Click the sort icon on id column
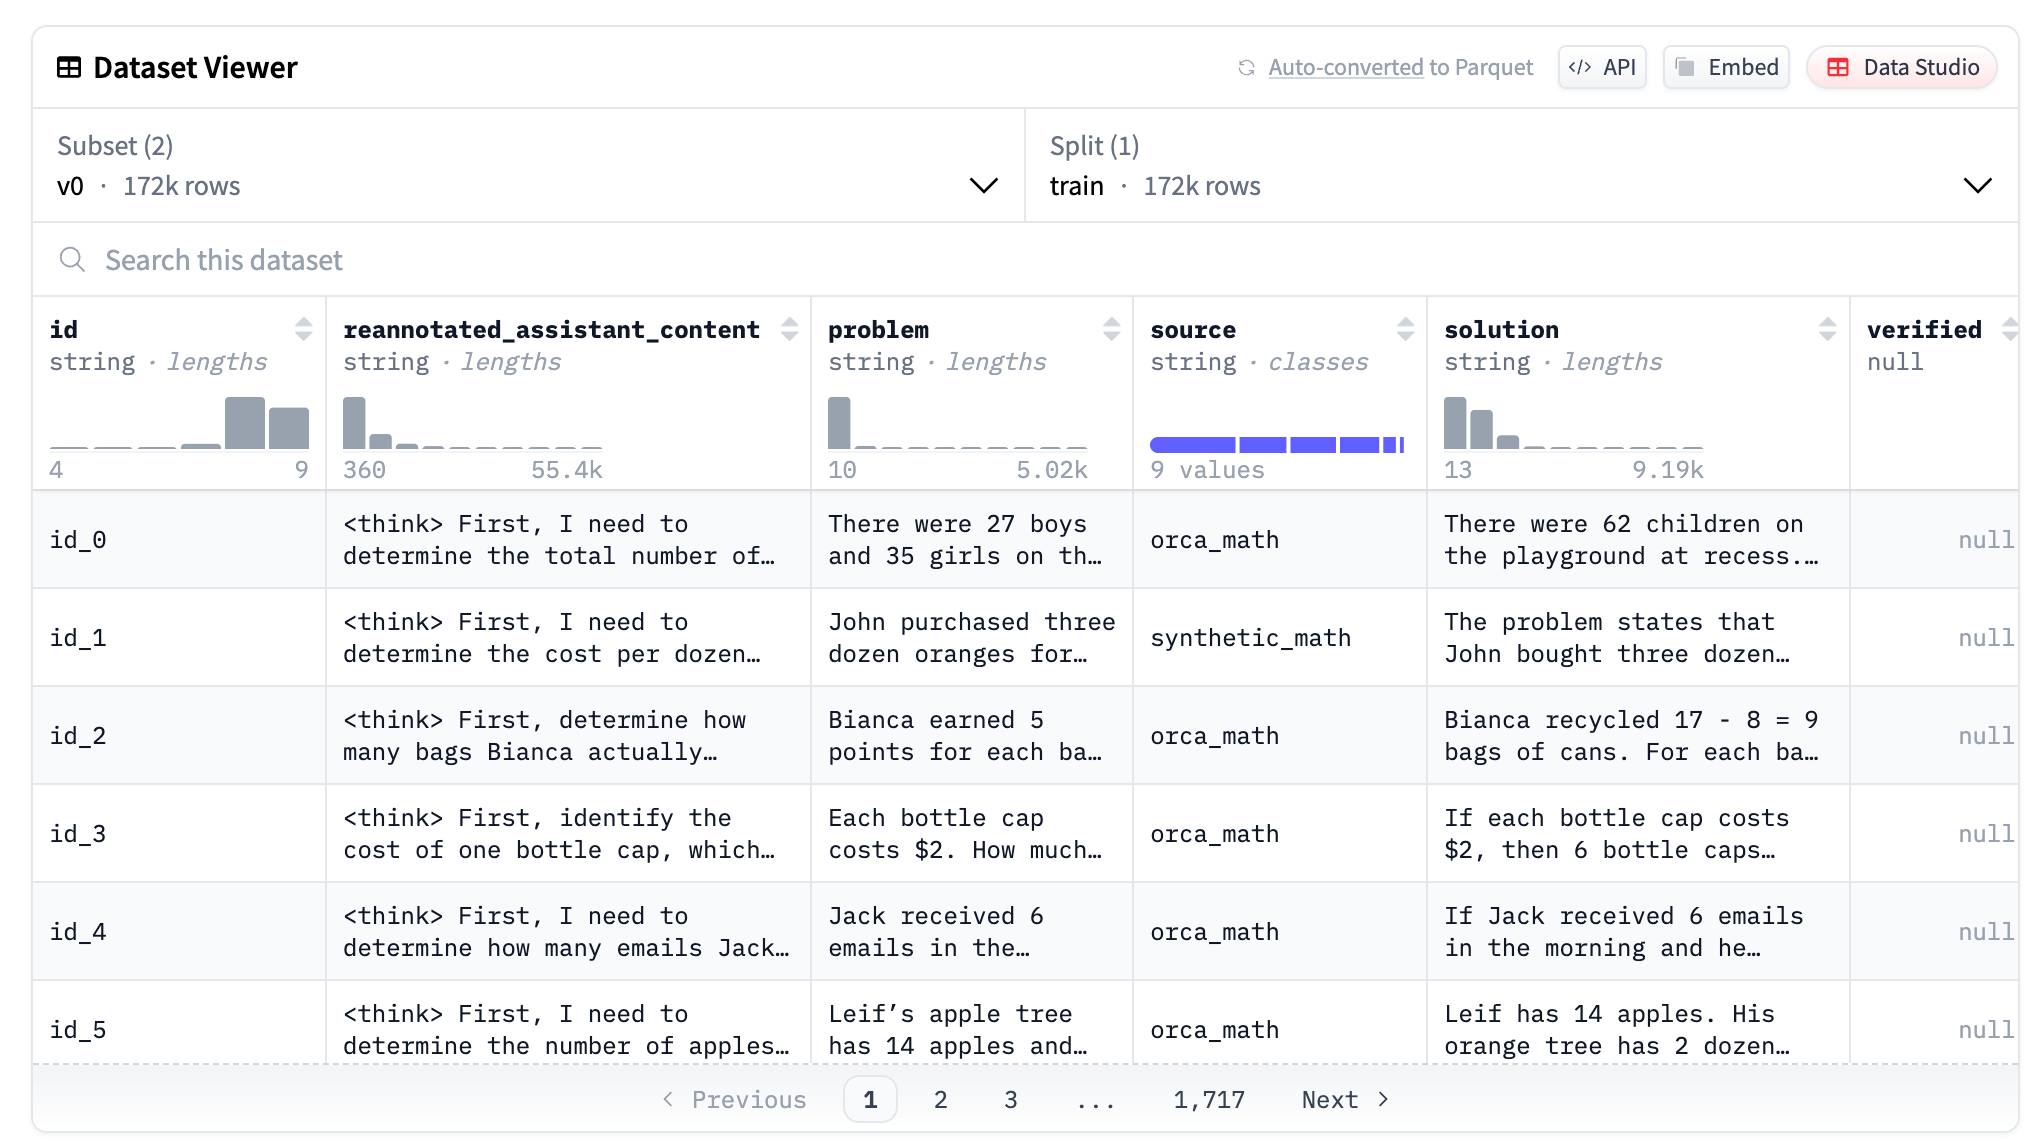Viewport: 2044px width, 1146px height. click(303, 329)
